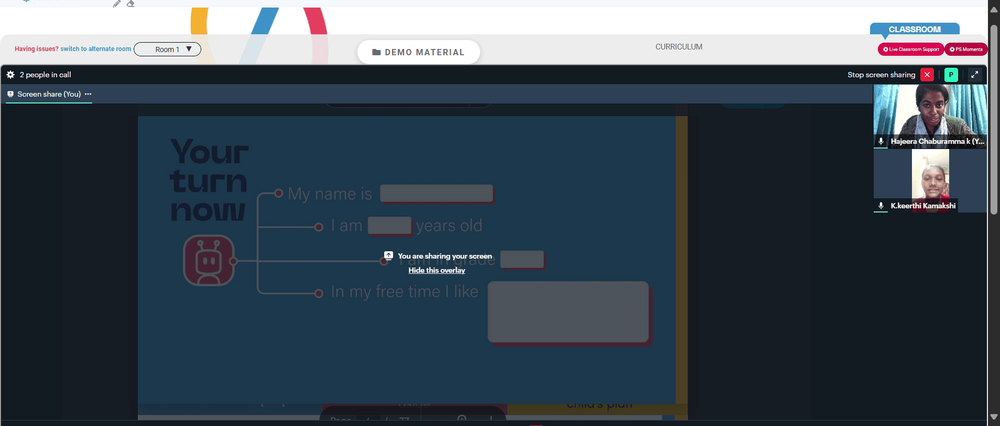Click the upload icon in sharing overlay message
Screen dimensions: 1000x426
pos(388,255)
